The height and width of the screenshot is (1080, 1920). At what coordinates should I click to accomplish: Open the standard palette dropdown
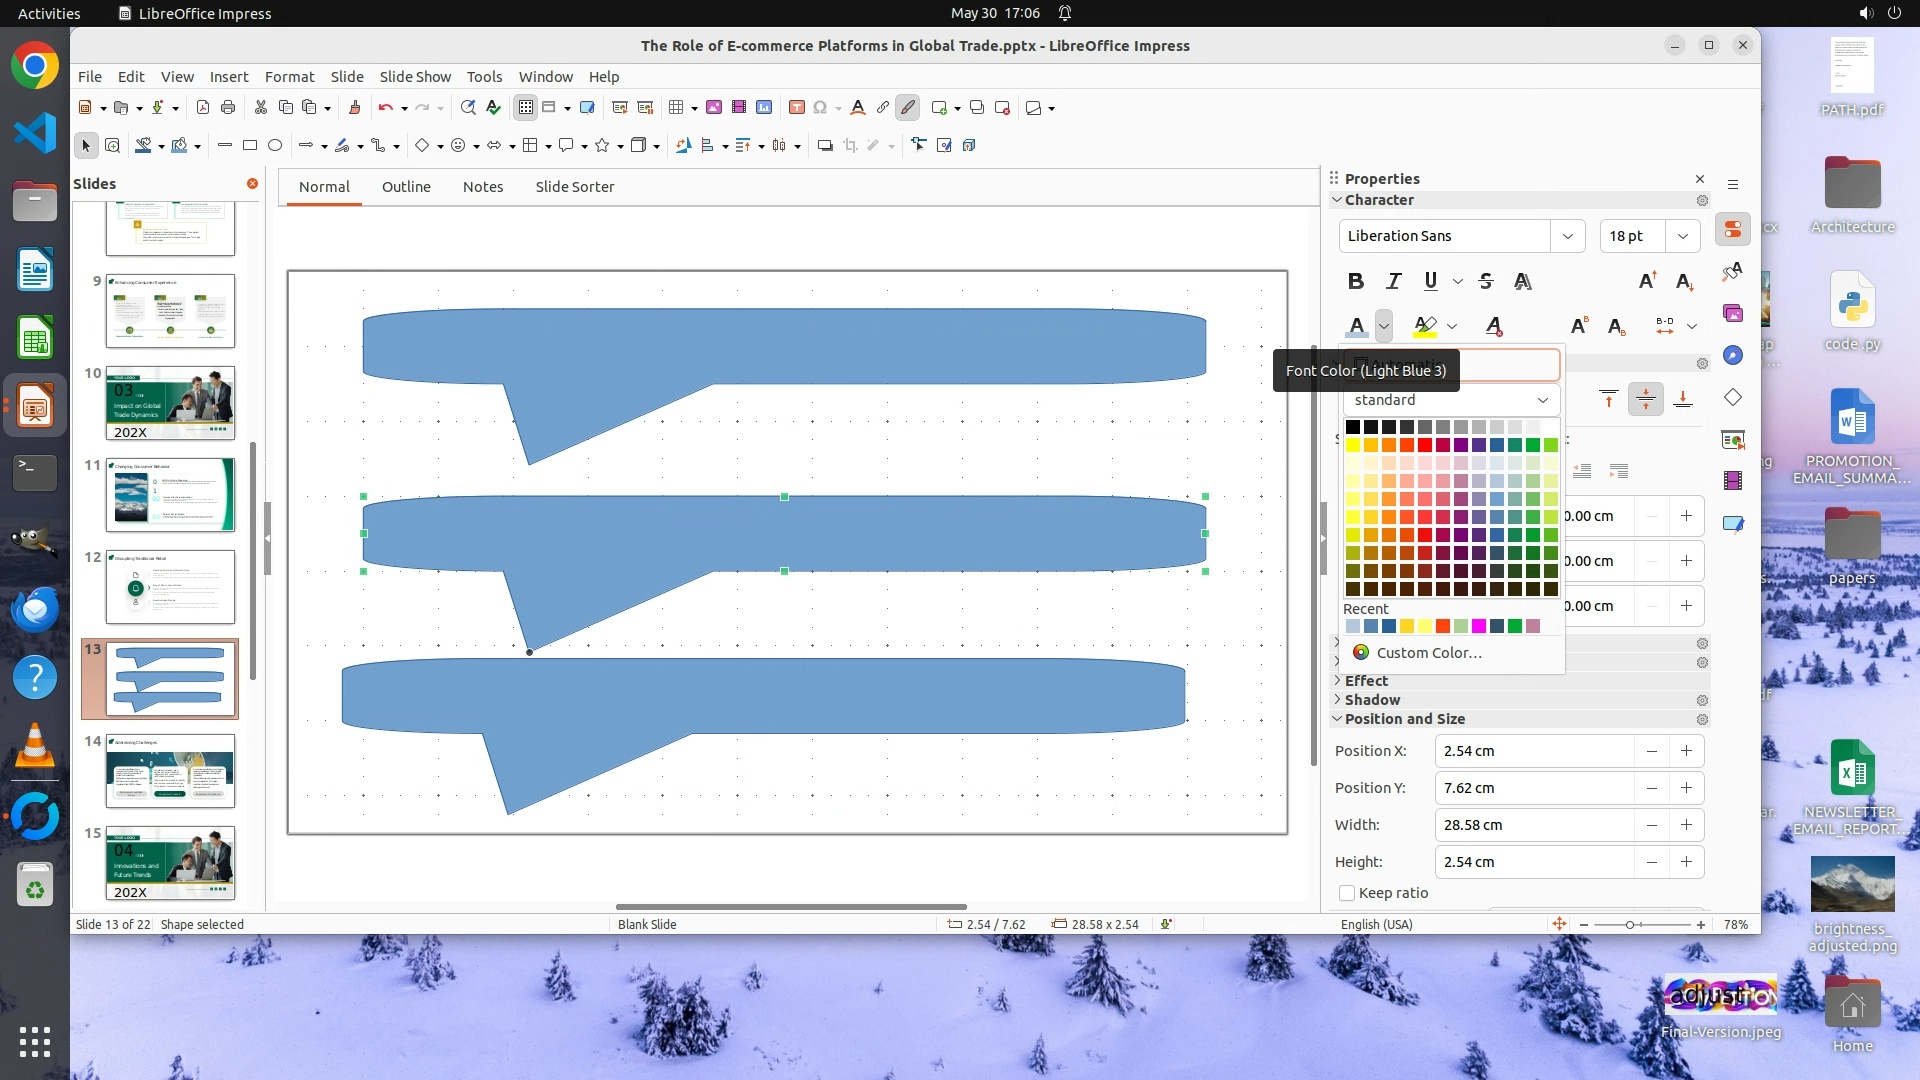pos(1450,400)
